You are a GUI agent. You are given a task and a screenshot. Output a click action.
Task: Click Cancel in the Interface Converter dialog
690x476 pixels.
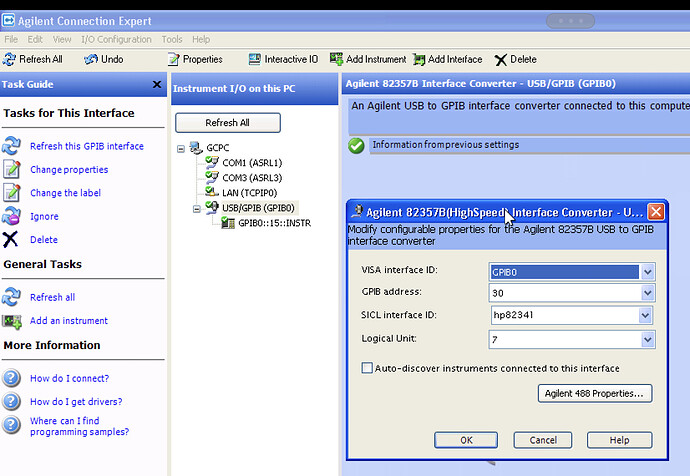(543, 440)
